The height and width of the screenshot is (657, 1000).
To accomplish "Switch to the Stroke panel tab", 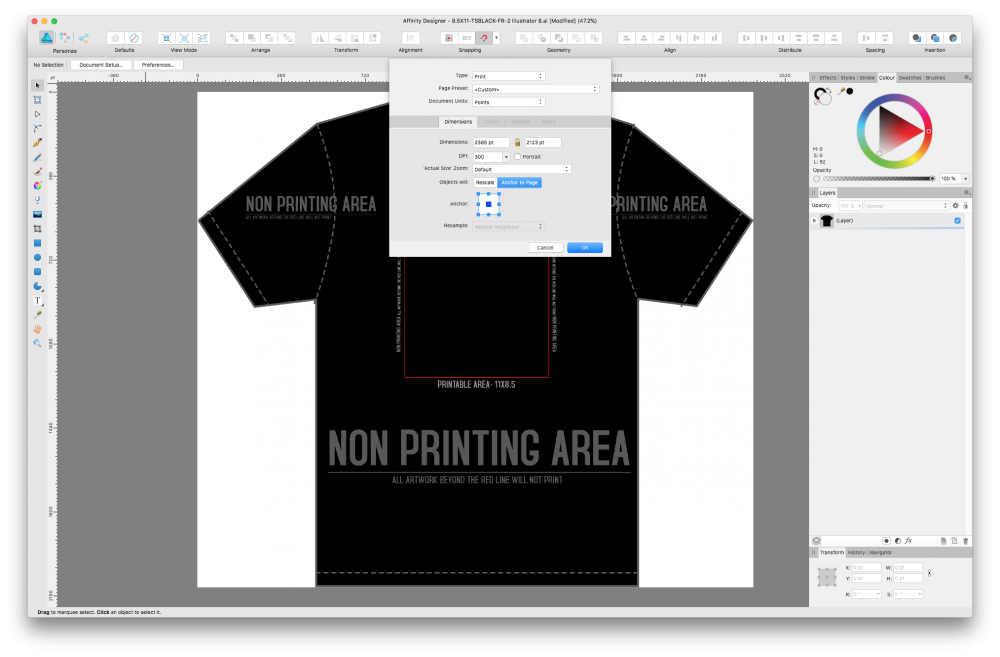I will tap(867, 78).
